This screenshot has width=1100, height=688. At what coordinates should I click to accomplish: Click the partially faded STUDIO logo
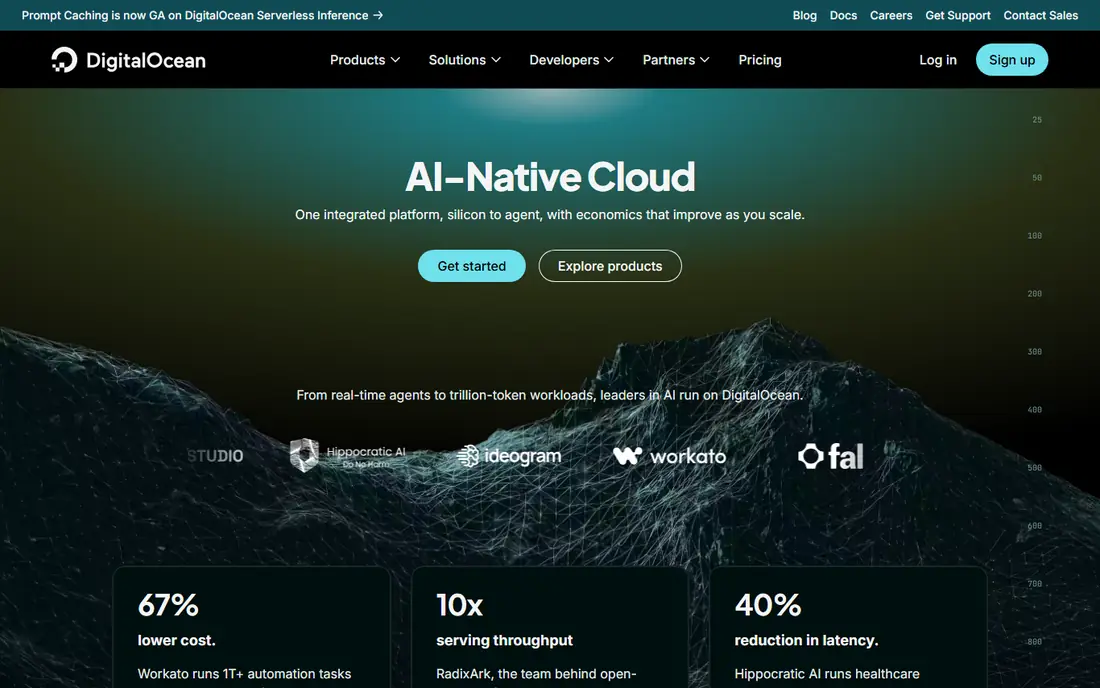tap(215, 456)
